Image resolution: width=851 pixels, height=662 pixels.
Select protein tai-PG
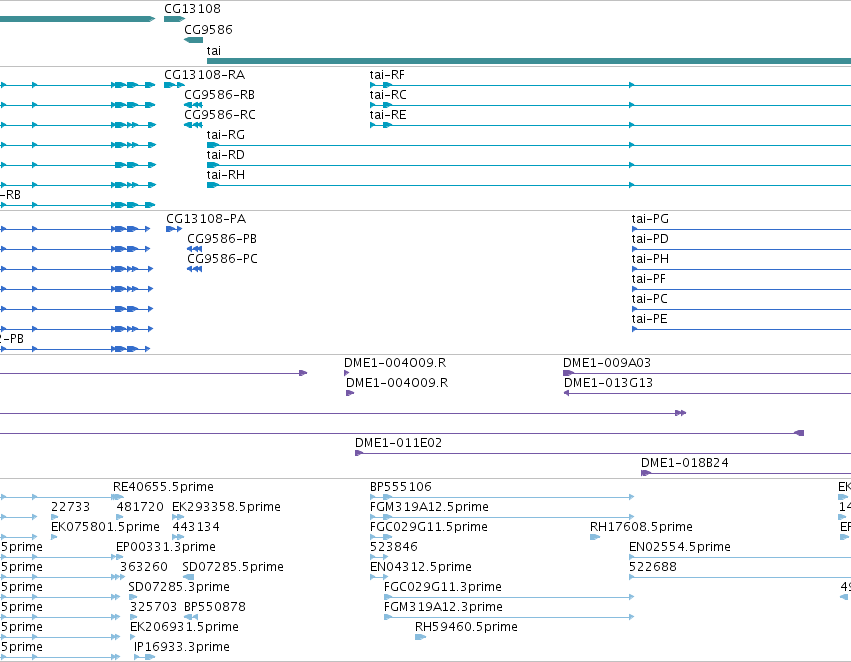coord(650,219)
